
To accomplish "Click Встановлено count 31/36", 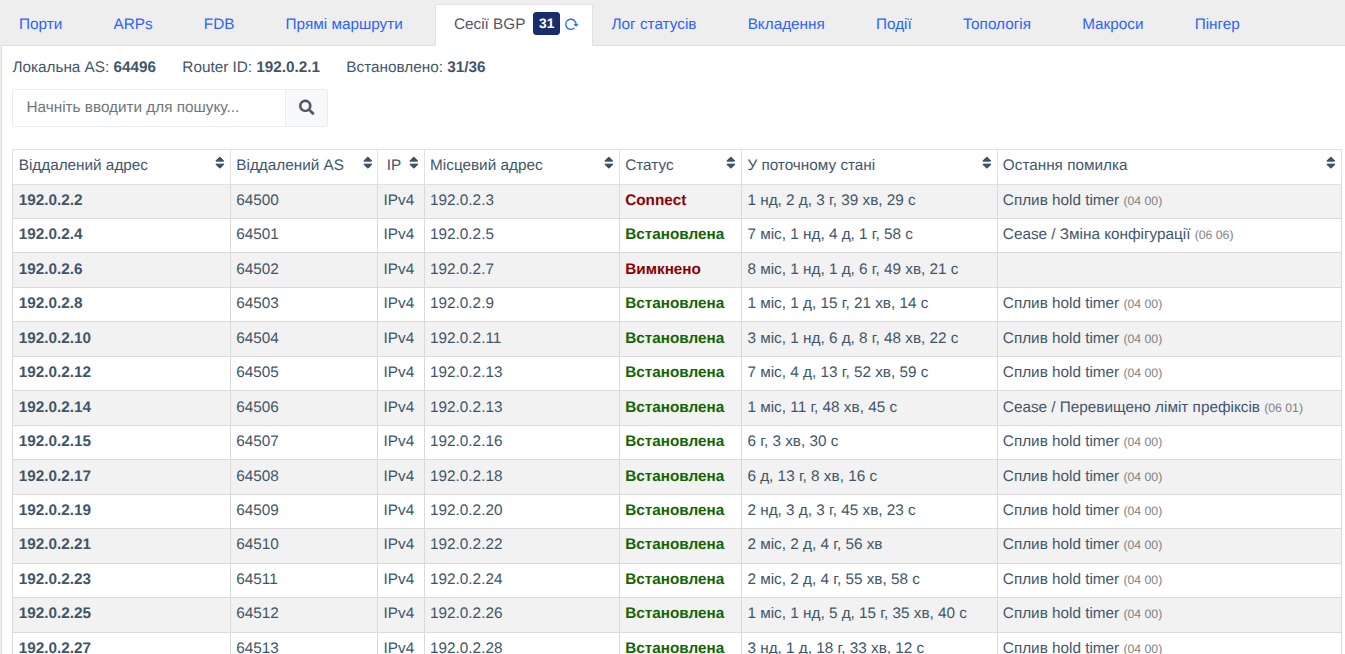I will tap(467, 67).
